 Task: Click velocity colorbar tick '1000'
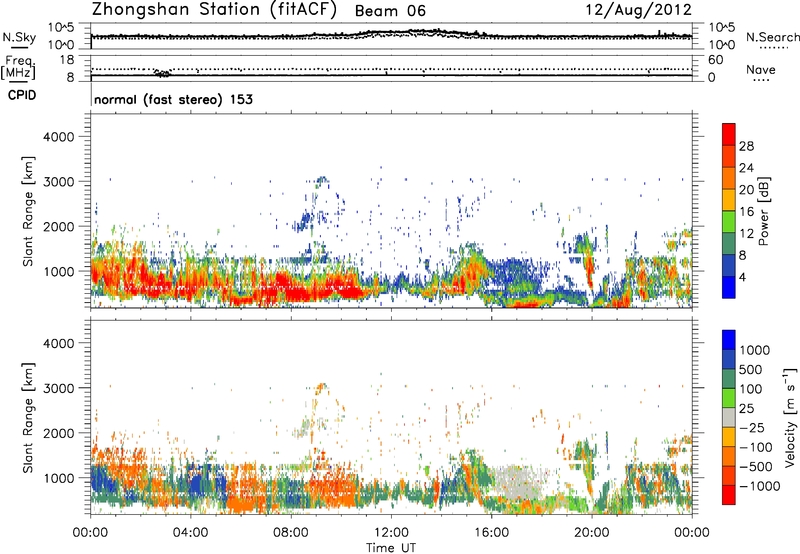coord(754,350)
